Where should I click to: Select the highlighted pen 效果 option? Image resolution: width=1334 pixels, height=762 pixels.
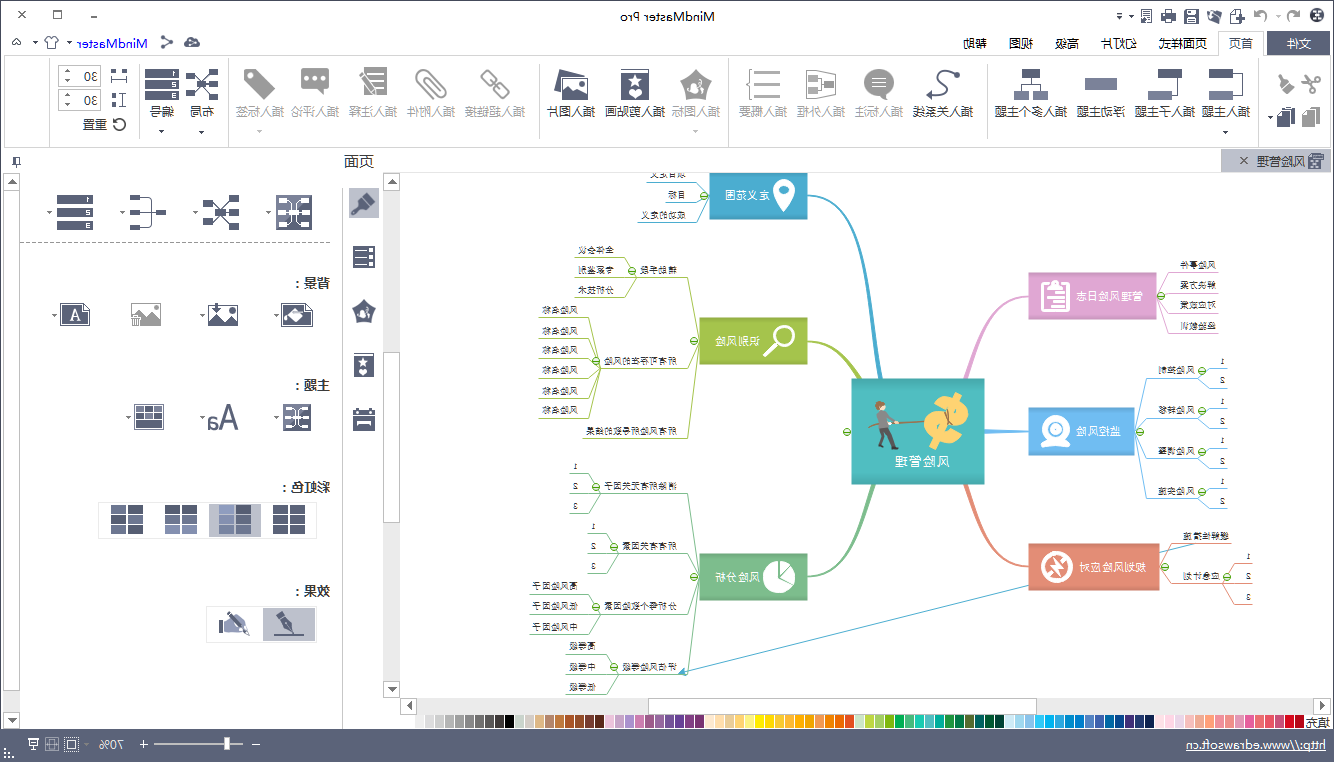tap(289, 624)
